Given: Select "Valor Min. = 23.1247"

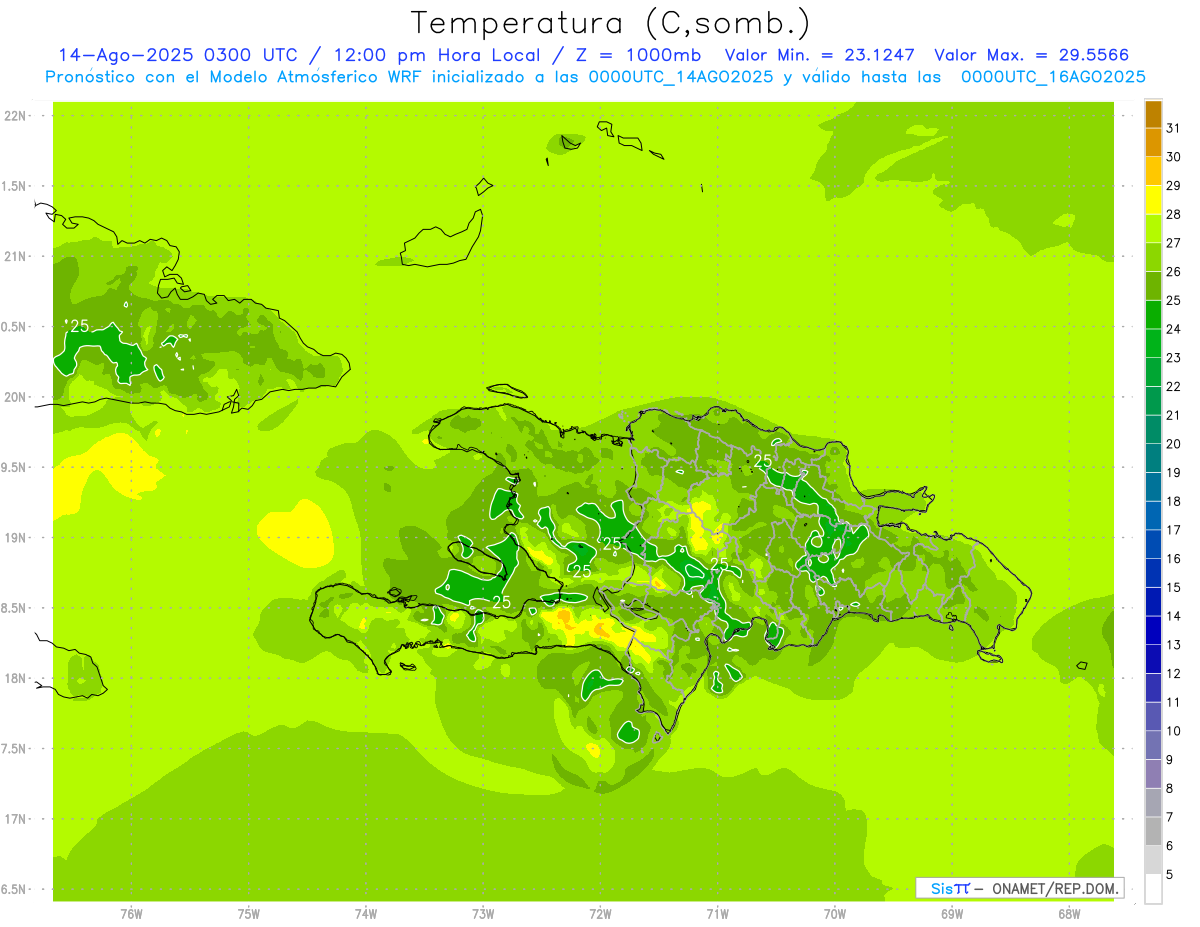Looking at the screenshot, I should tap(820, 55).
